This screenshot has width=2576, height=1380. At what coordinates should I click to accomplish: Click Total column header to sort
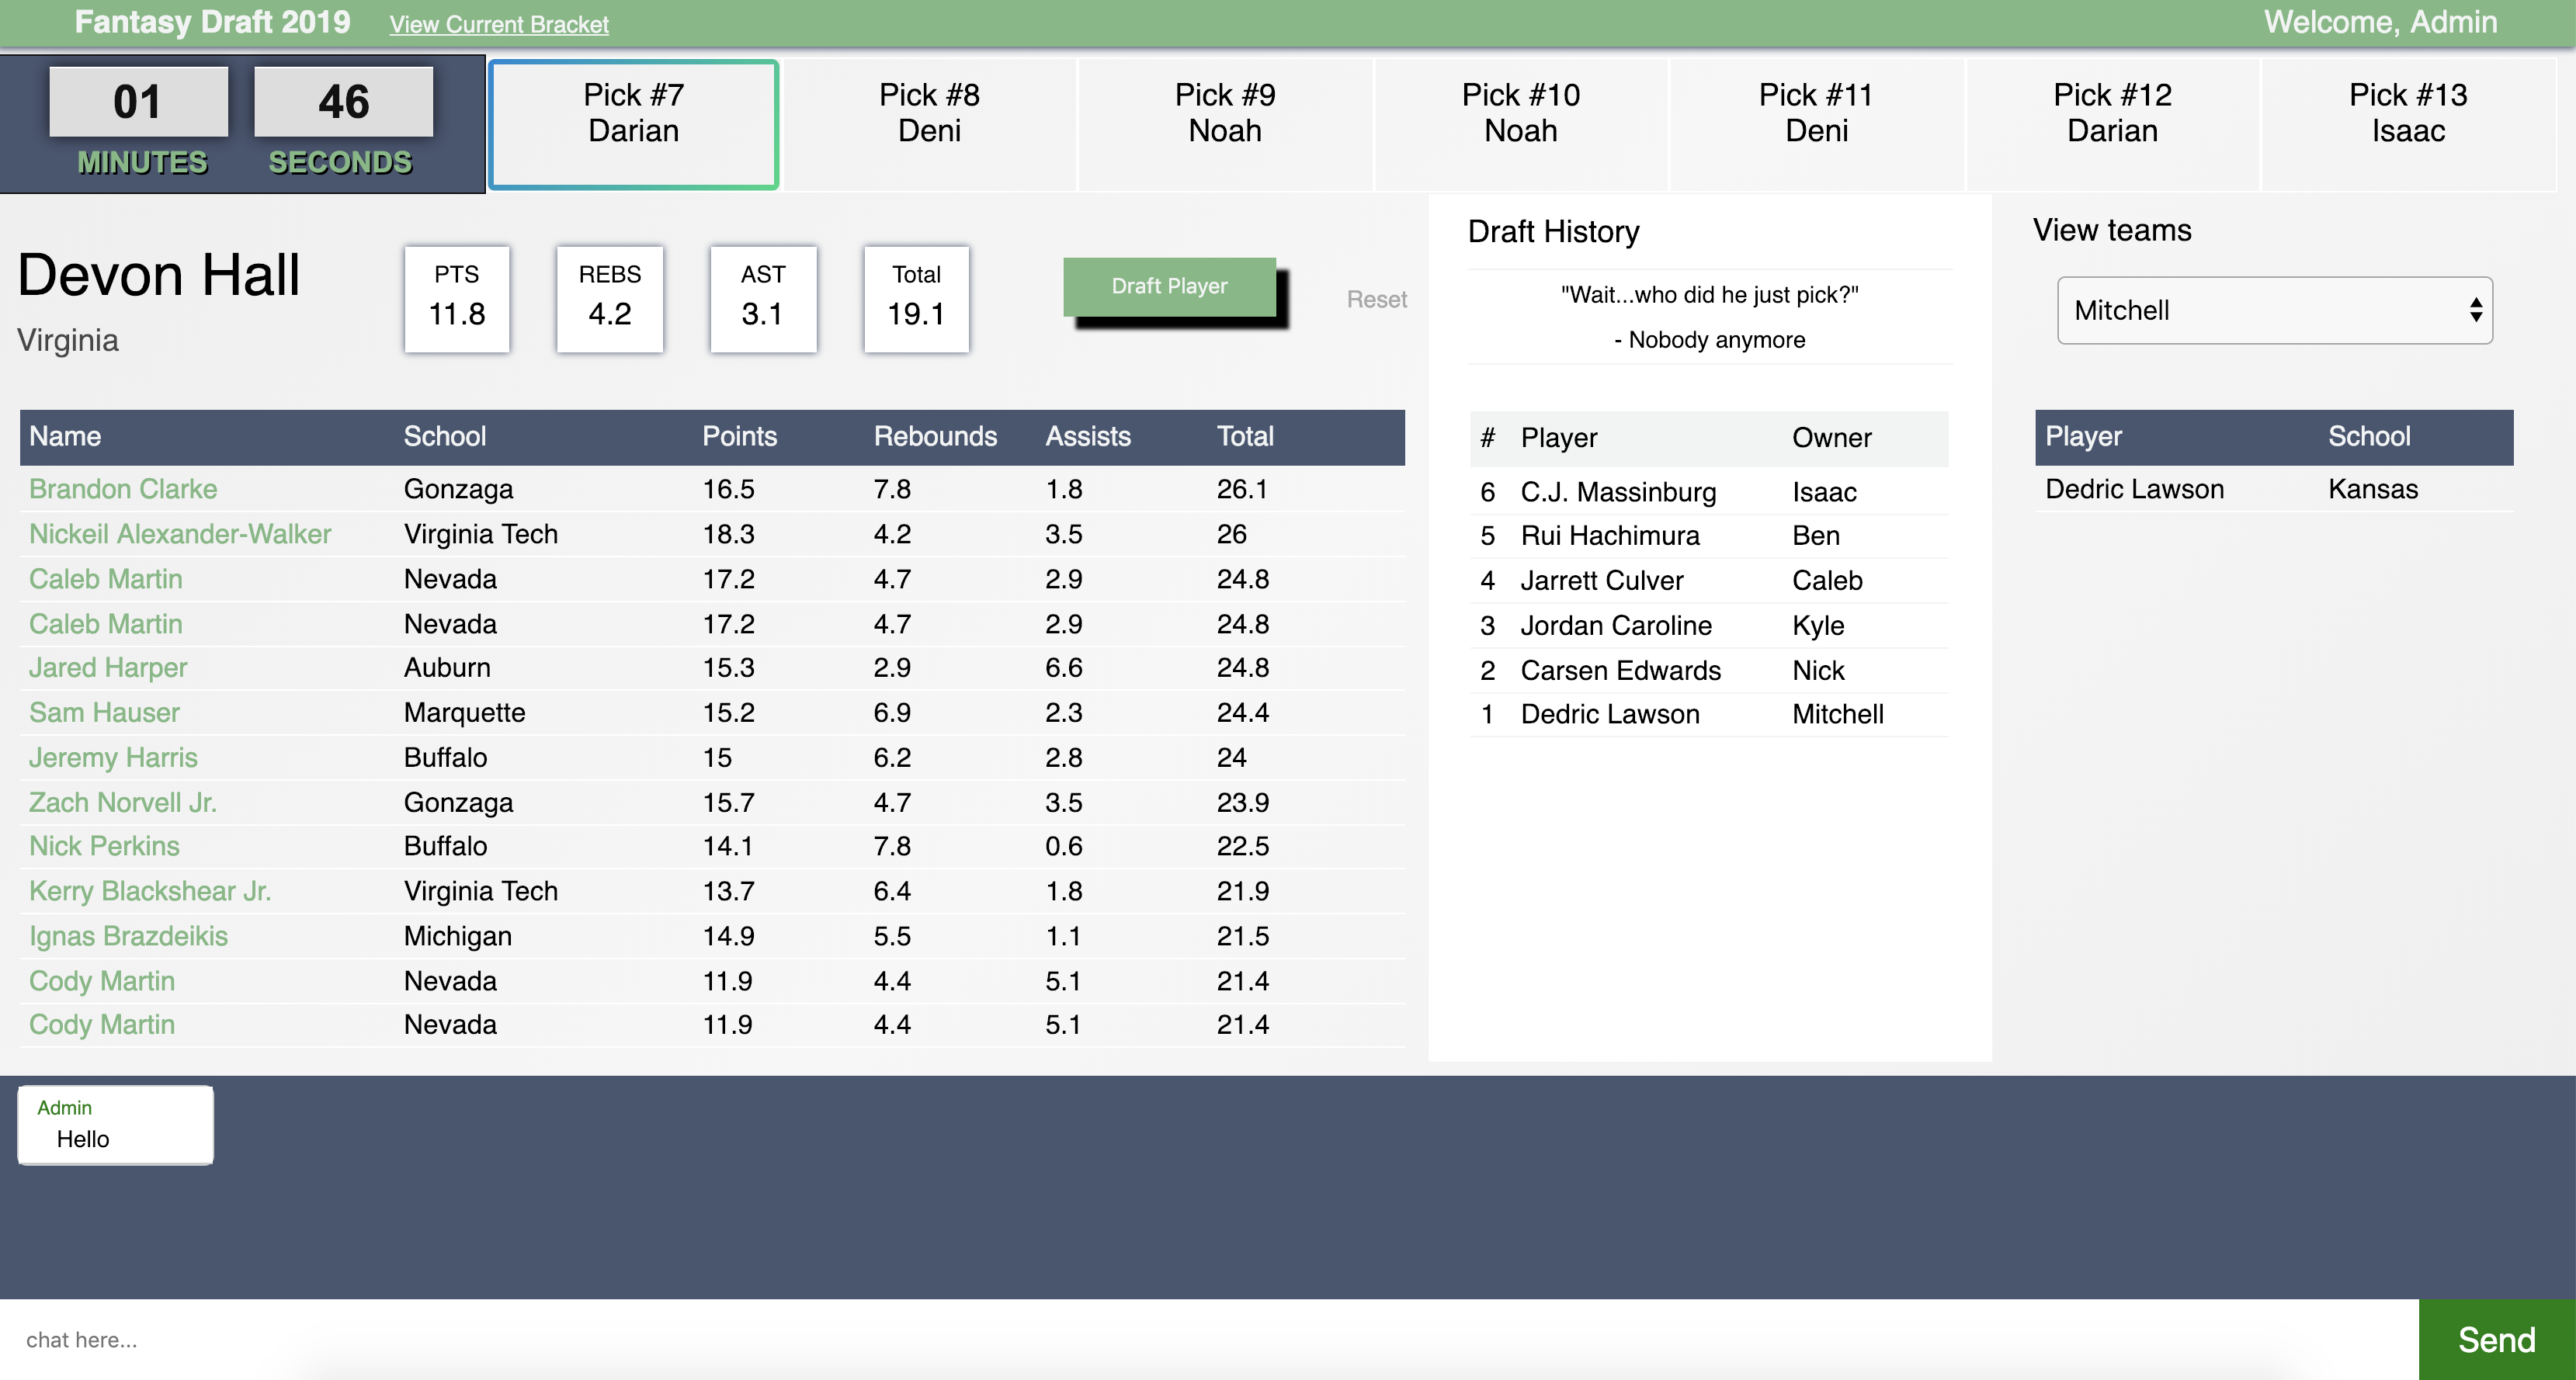(x=1244, y=438)
